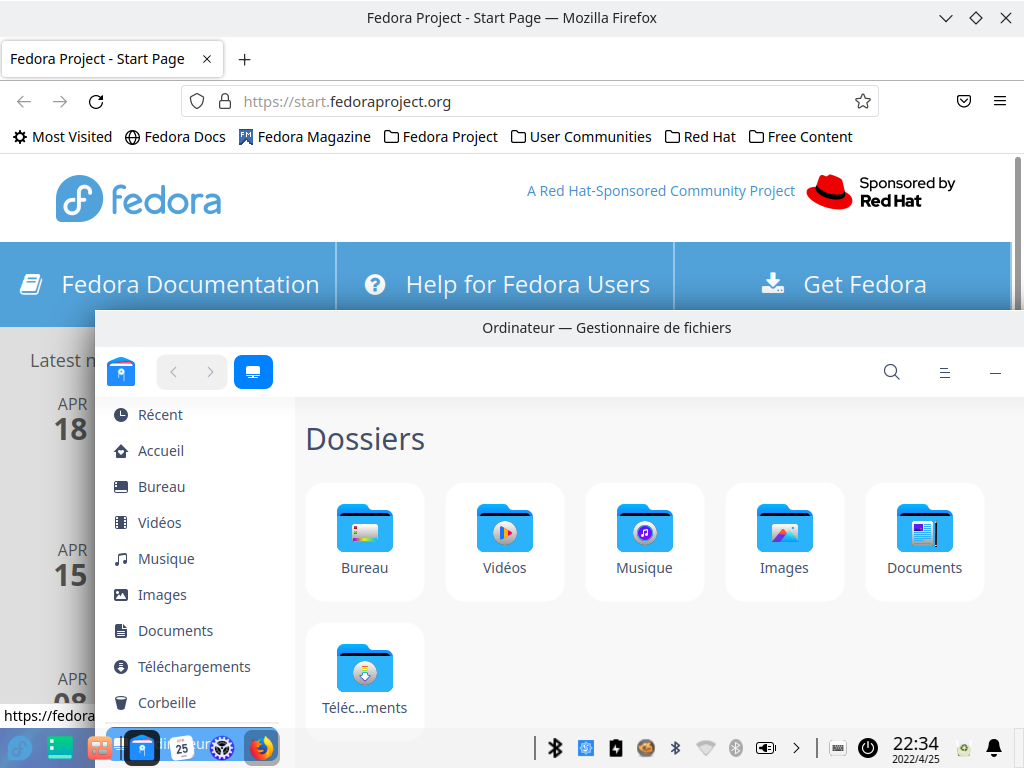Click the tracking protection shield icon
Viewport: 1024px width, 768px height.
pos(197,101)
